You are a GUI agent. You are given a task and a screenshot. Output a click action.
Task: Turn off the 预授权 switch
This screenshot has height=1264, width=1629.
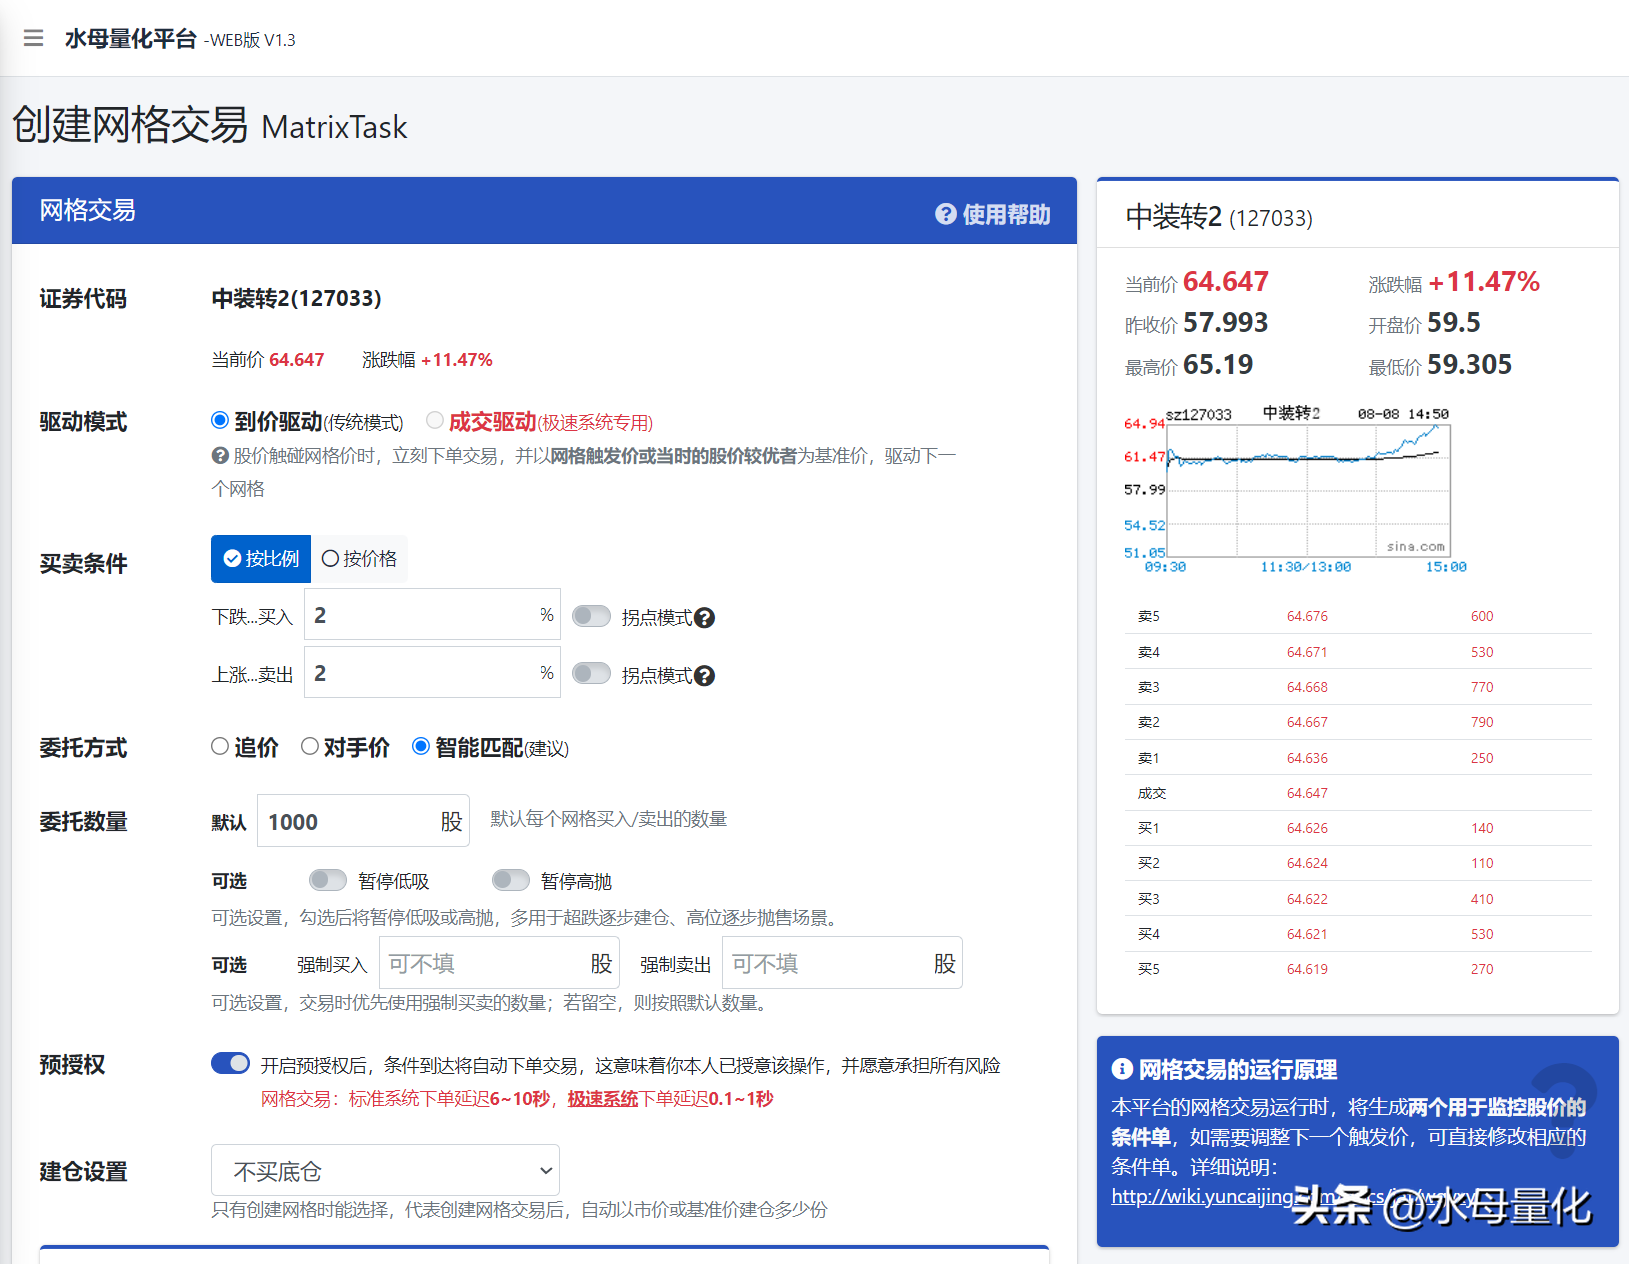click(x=231, y=1063)
